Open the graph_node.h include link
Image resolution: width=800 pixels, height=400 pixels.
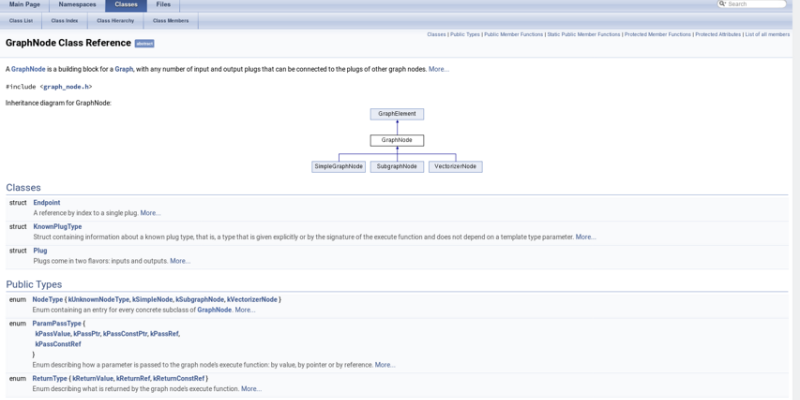pos(73,86)
